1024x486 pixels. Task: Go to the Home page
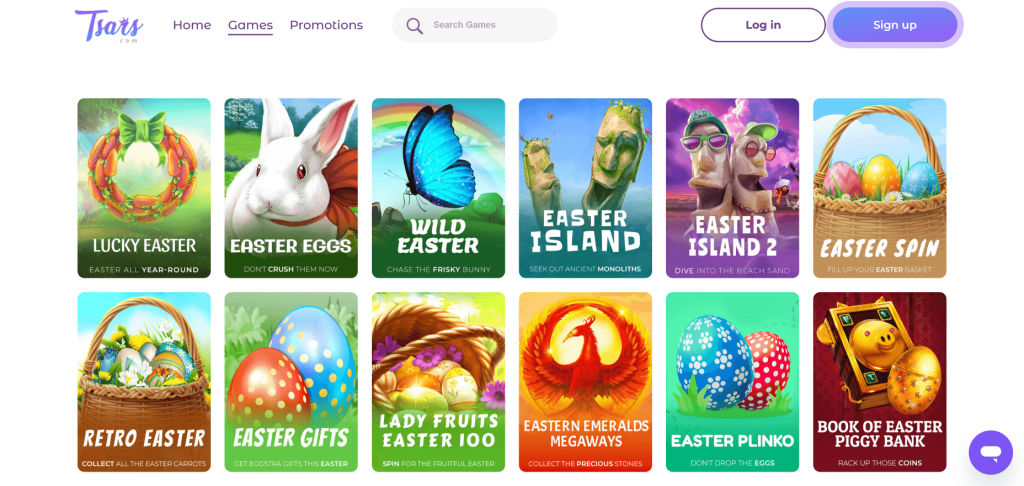coord(192,25)
